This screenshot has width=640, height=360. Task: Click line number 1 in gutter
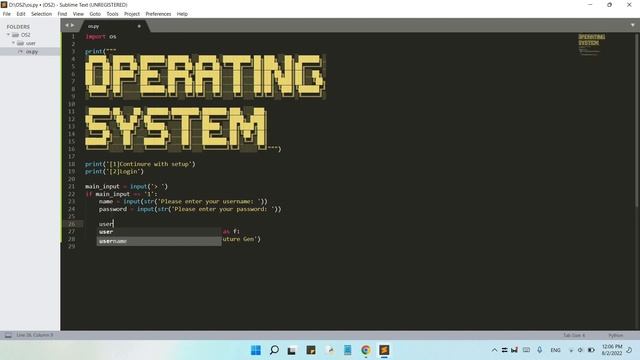pyautogui.click(x=73, y=36)
